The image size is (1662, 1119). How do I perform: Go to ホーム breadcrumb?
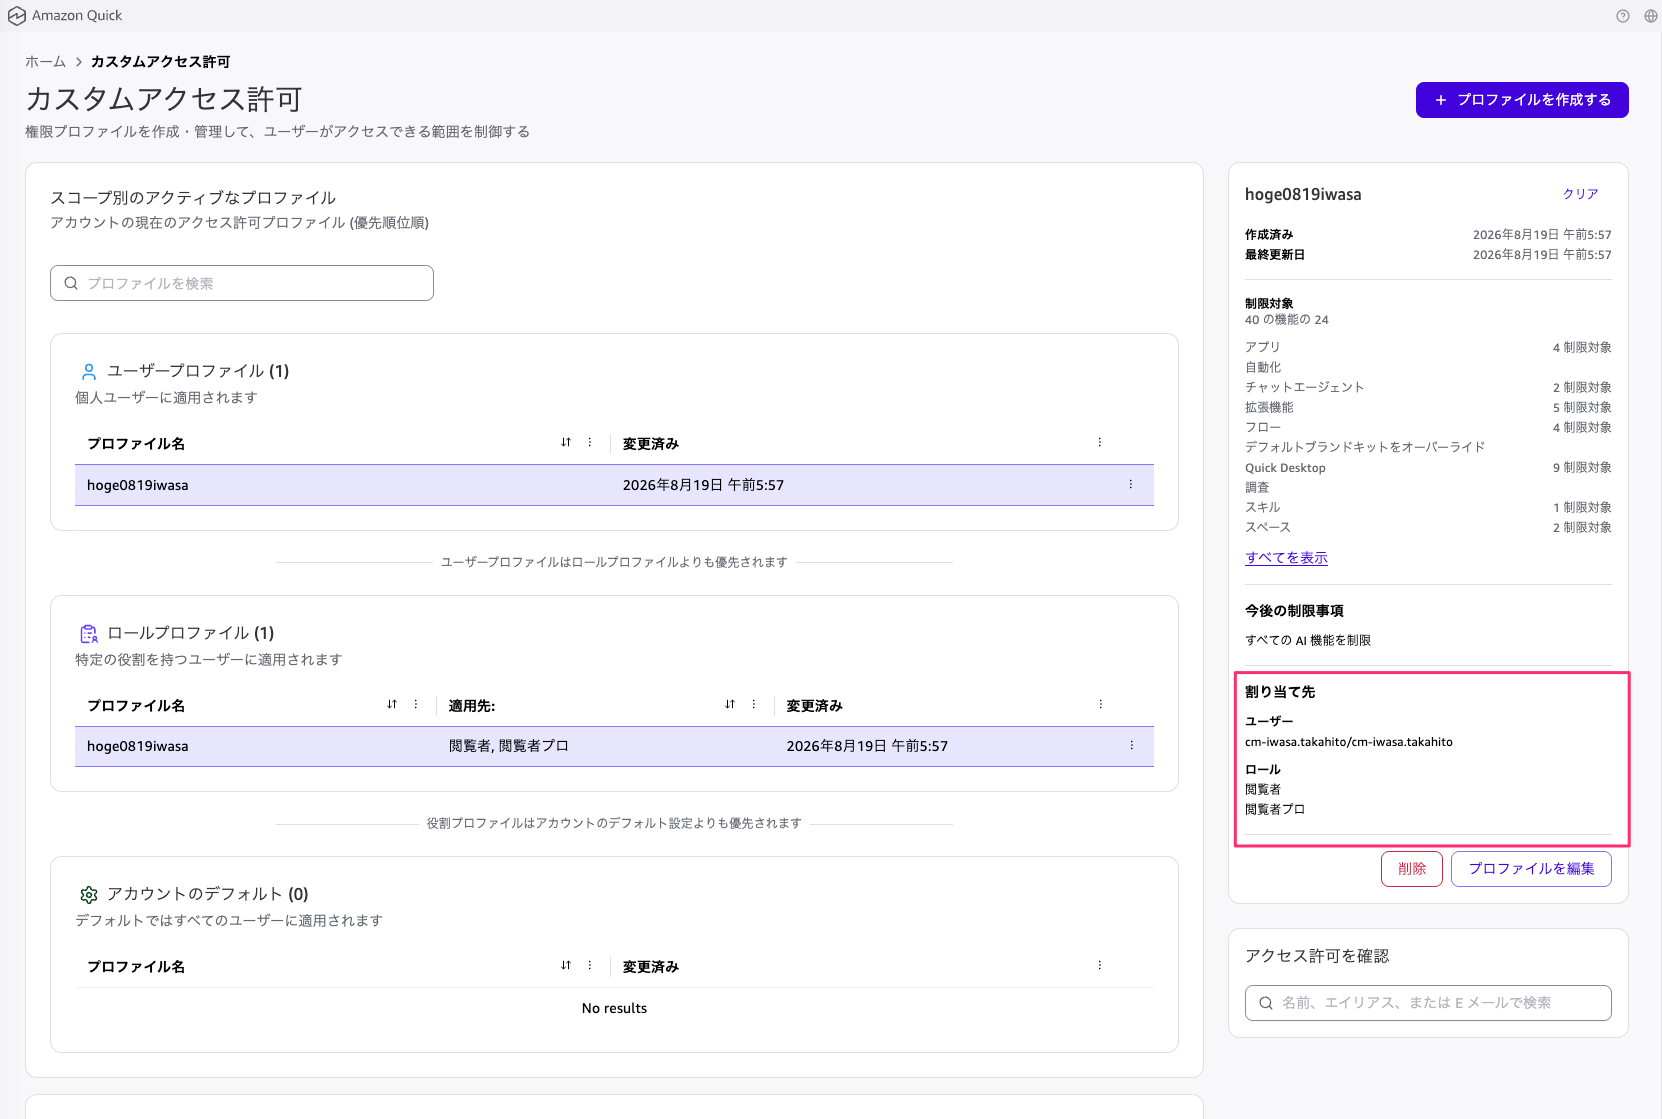coord(45,62)
